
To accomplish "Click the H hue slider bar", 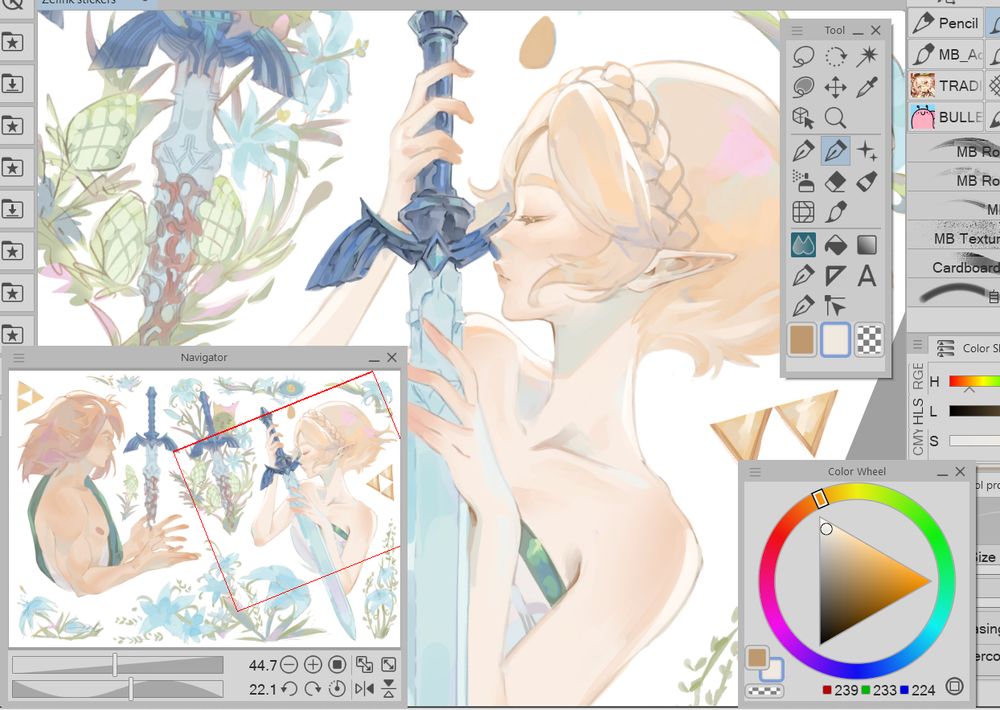I will [x=974, y=381].
